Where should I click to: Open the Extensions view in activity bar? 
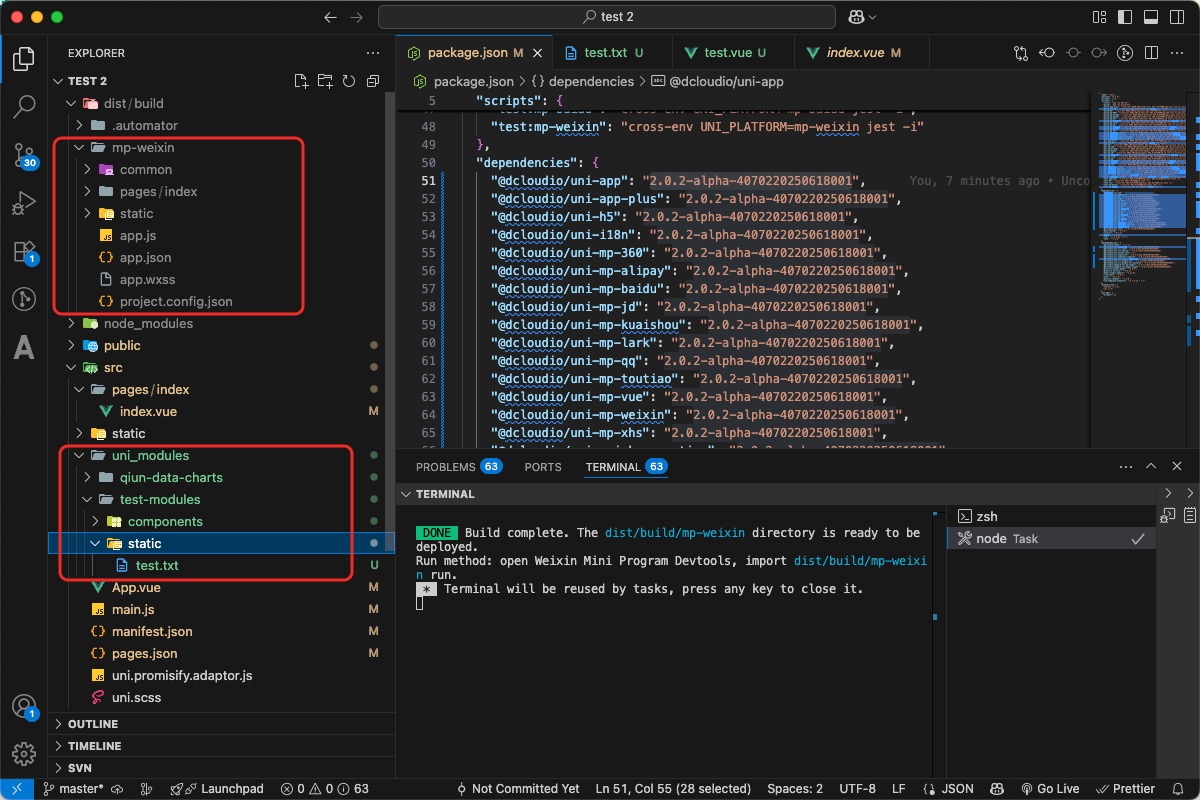(24, 251)
